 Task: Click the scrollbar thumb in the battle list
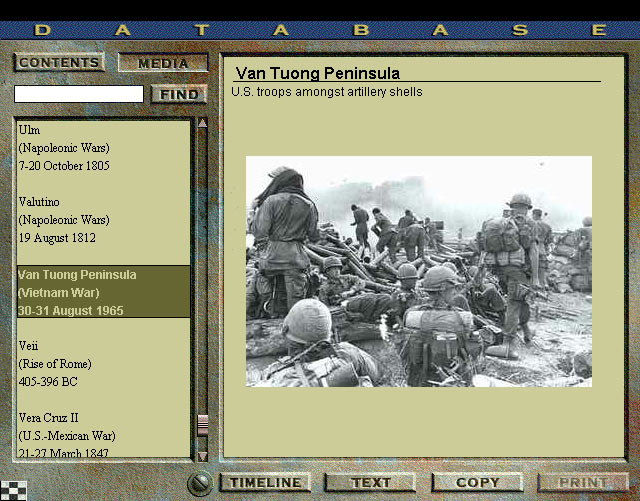[202, 424]
